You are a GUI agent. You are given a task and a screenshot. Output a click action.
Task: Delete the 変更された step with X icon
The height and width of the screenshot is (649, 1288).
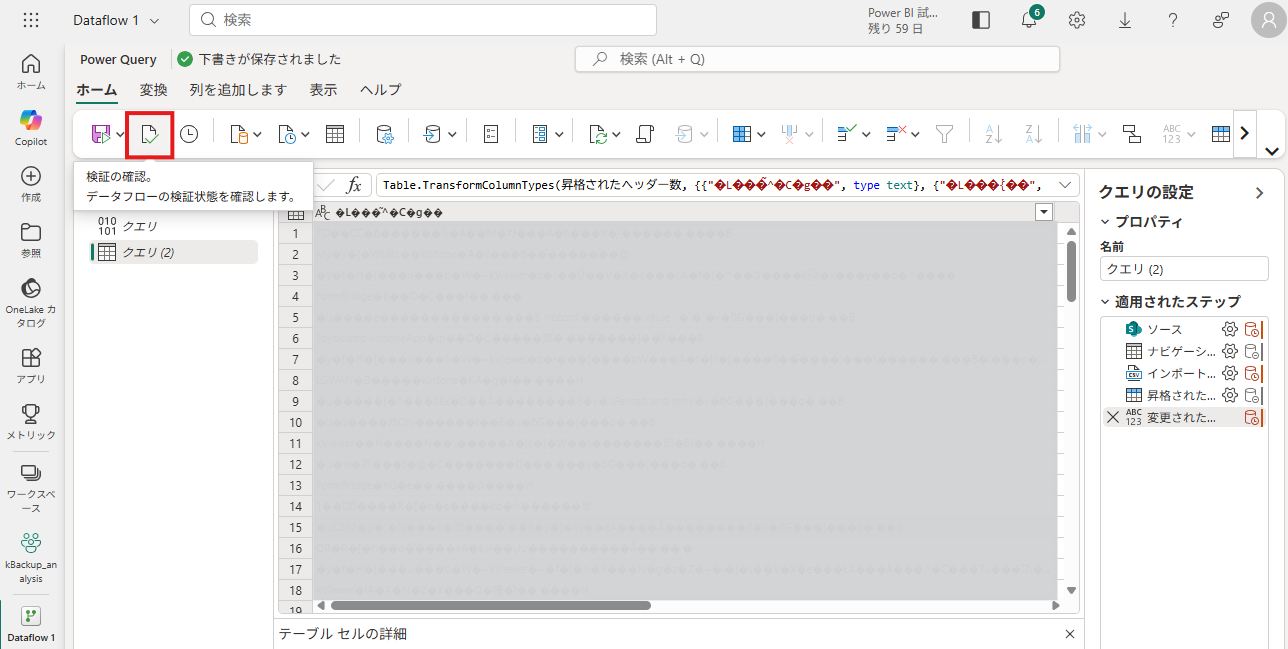[x=1113, y=417]
